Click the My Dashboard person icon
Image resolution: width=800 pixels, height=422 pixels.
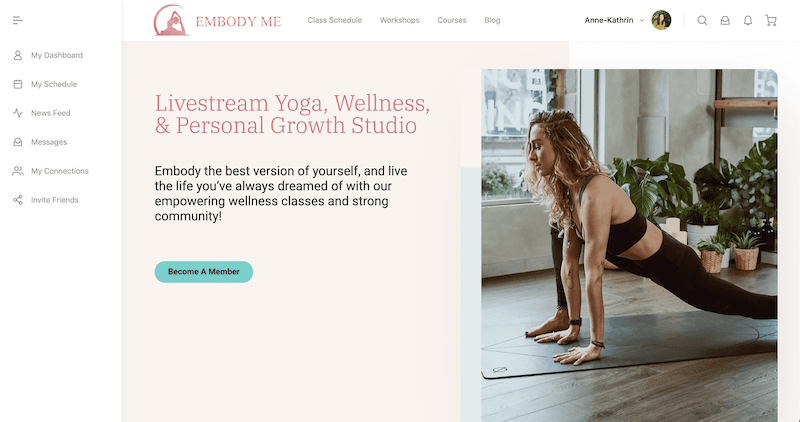pyautogui.click(x=18, y=55)
